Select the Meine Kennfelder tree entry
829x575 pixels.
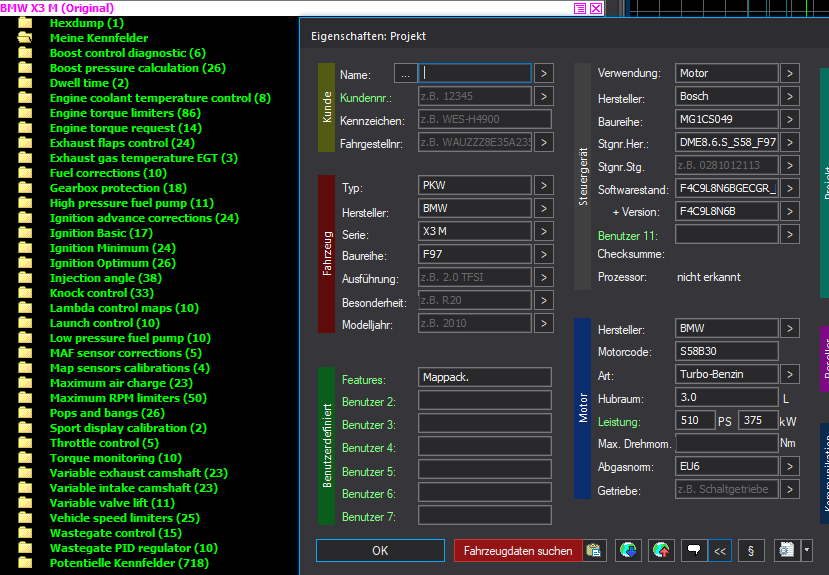[98, 38]
